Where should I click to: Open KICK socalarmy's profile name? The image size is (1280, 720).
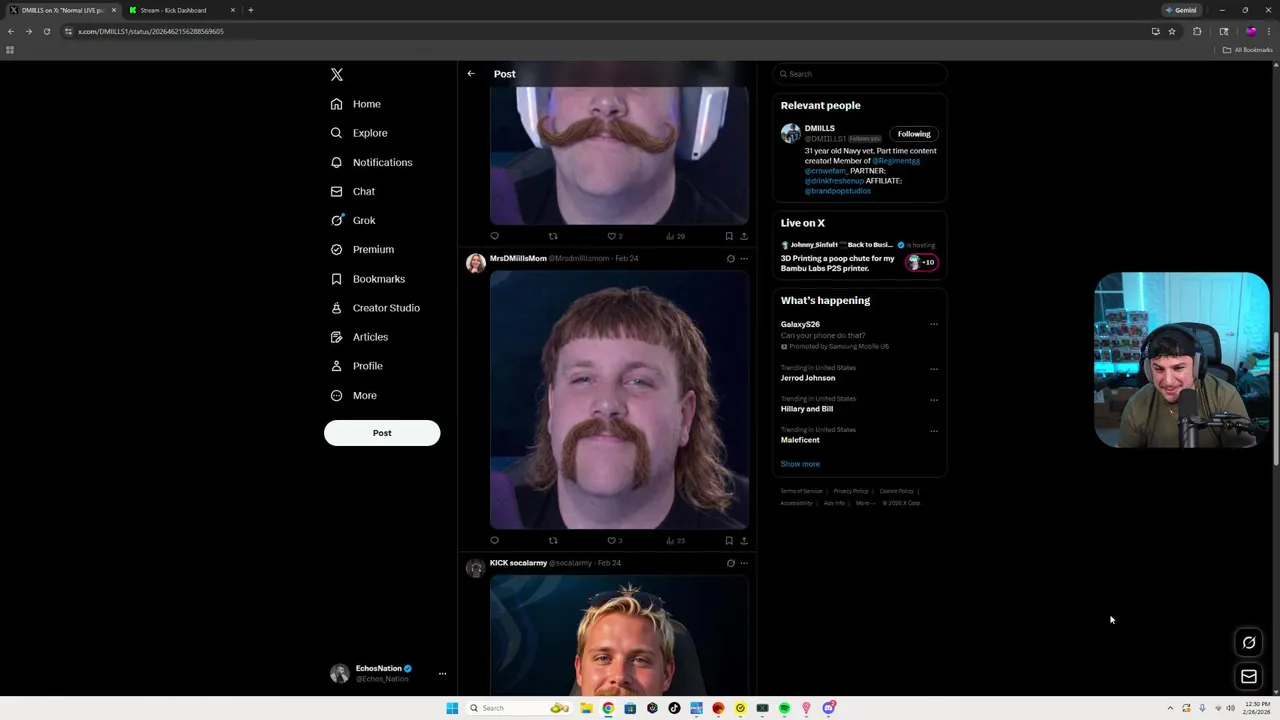518,563
